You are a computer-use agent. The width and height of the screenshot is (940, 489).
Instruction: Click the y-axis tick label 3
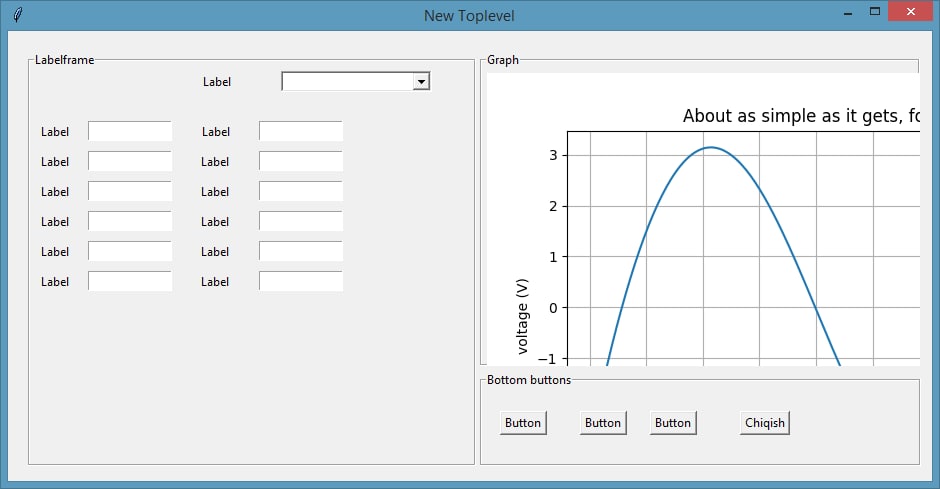553,155
